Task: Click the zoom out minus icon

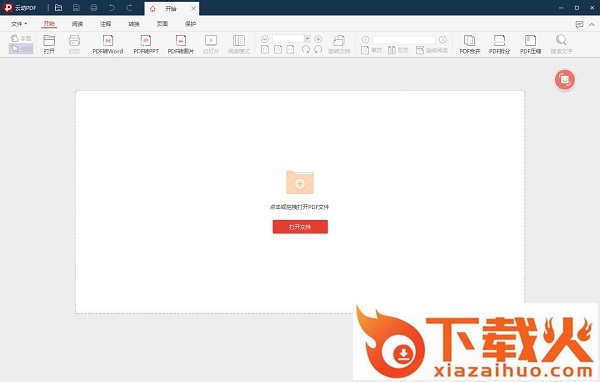Action: [265, 39]
